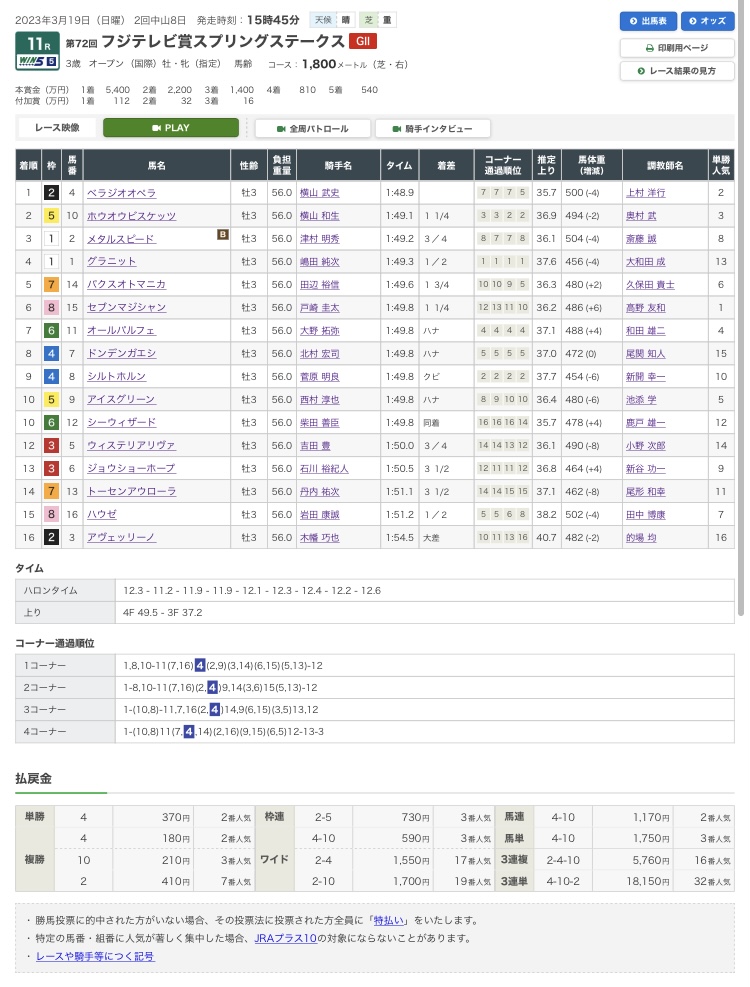The height and width of the screenshot is (987, 750).
Task: Open trainer 小野 次郎 link
Action: point(646,446)
